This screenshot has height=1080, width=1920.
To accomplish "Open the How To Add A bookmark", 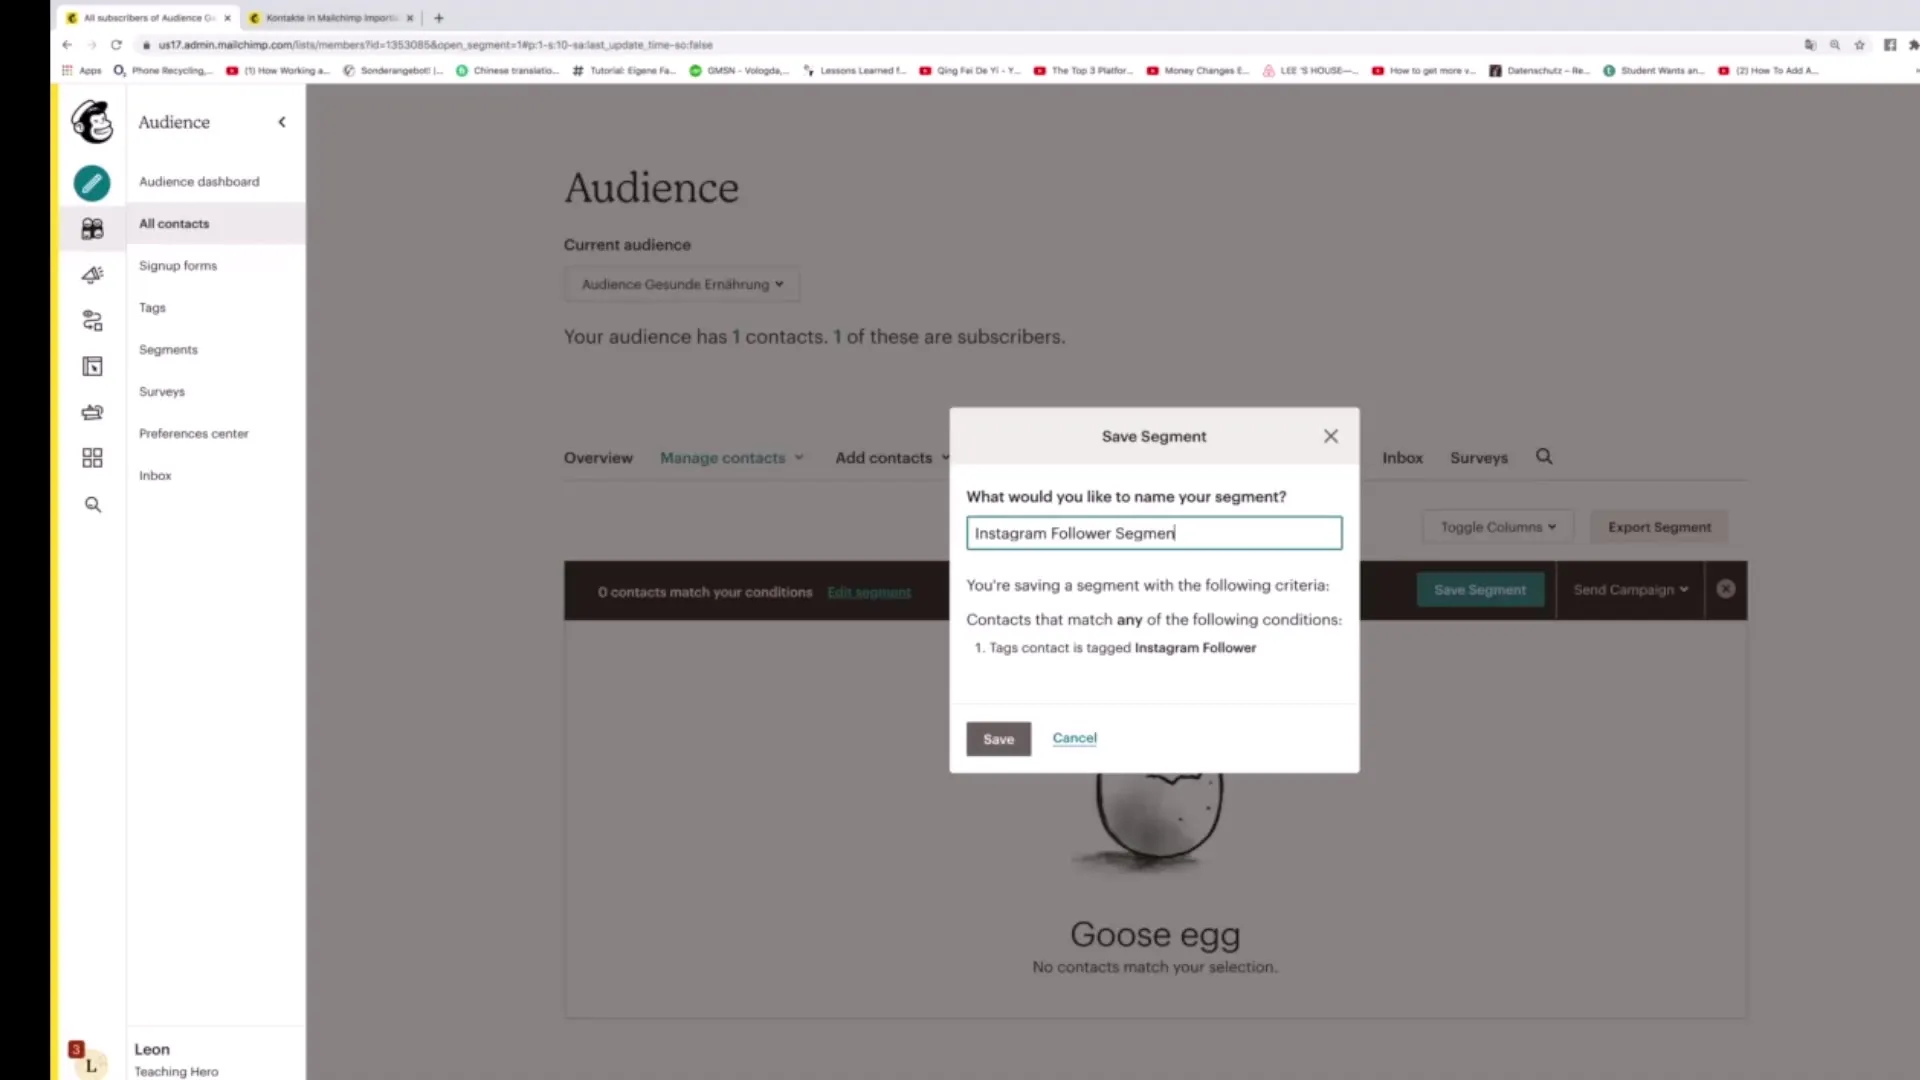I will click(x=1770, y=71).
